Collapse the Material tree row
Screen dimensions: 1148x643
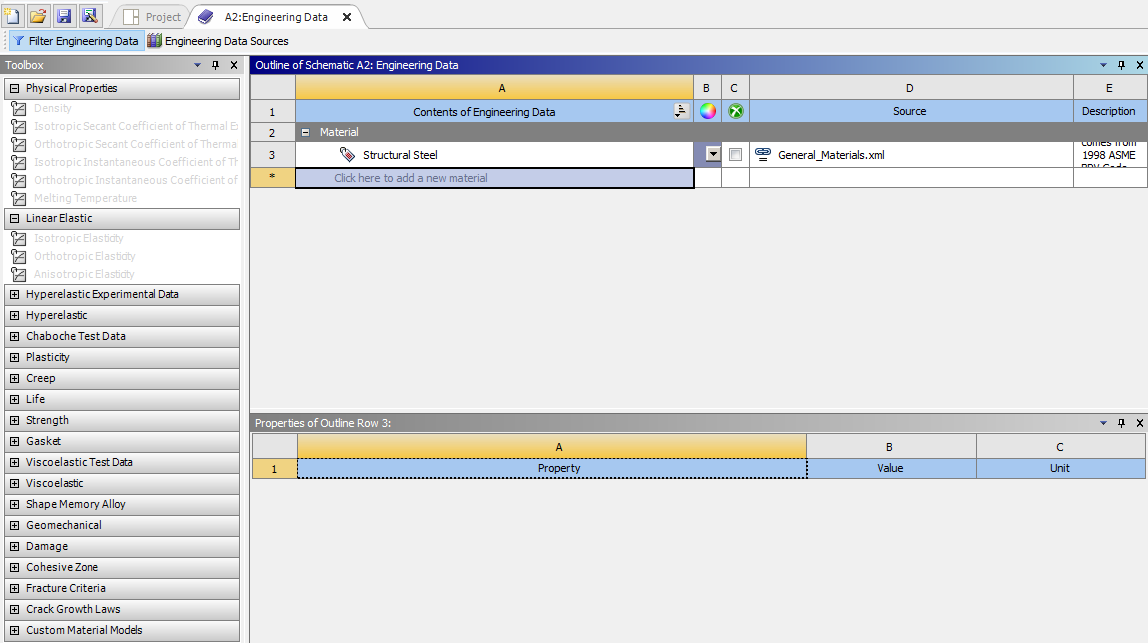(305, 133)
